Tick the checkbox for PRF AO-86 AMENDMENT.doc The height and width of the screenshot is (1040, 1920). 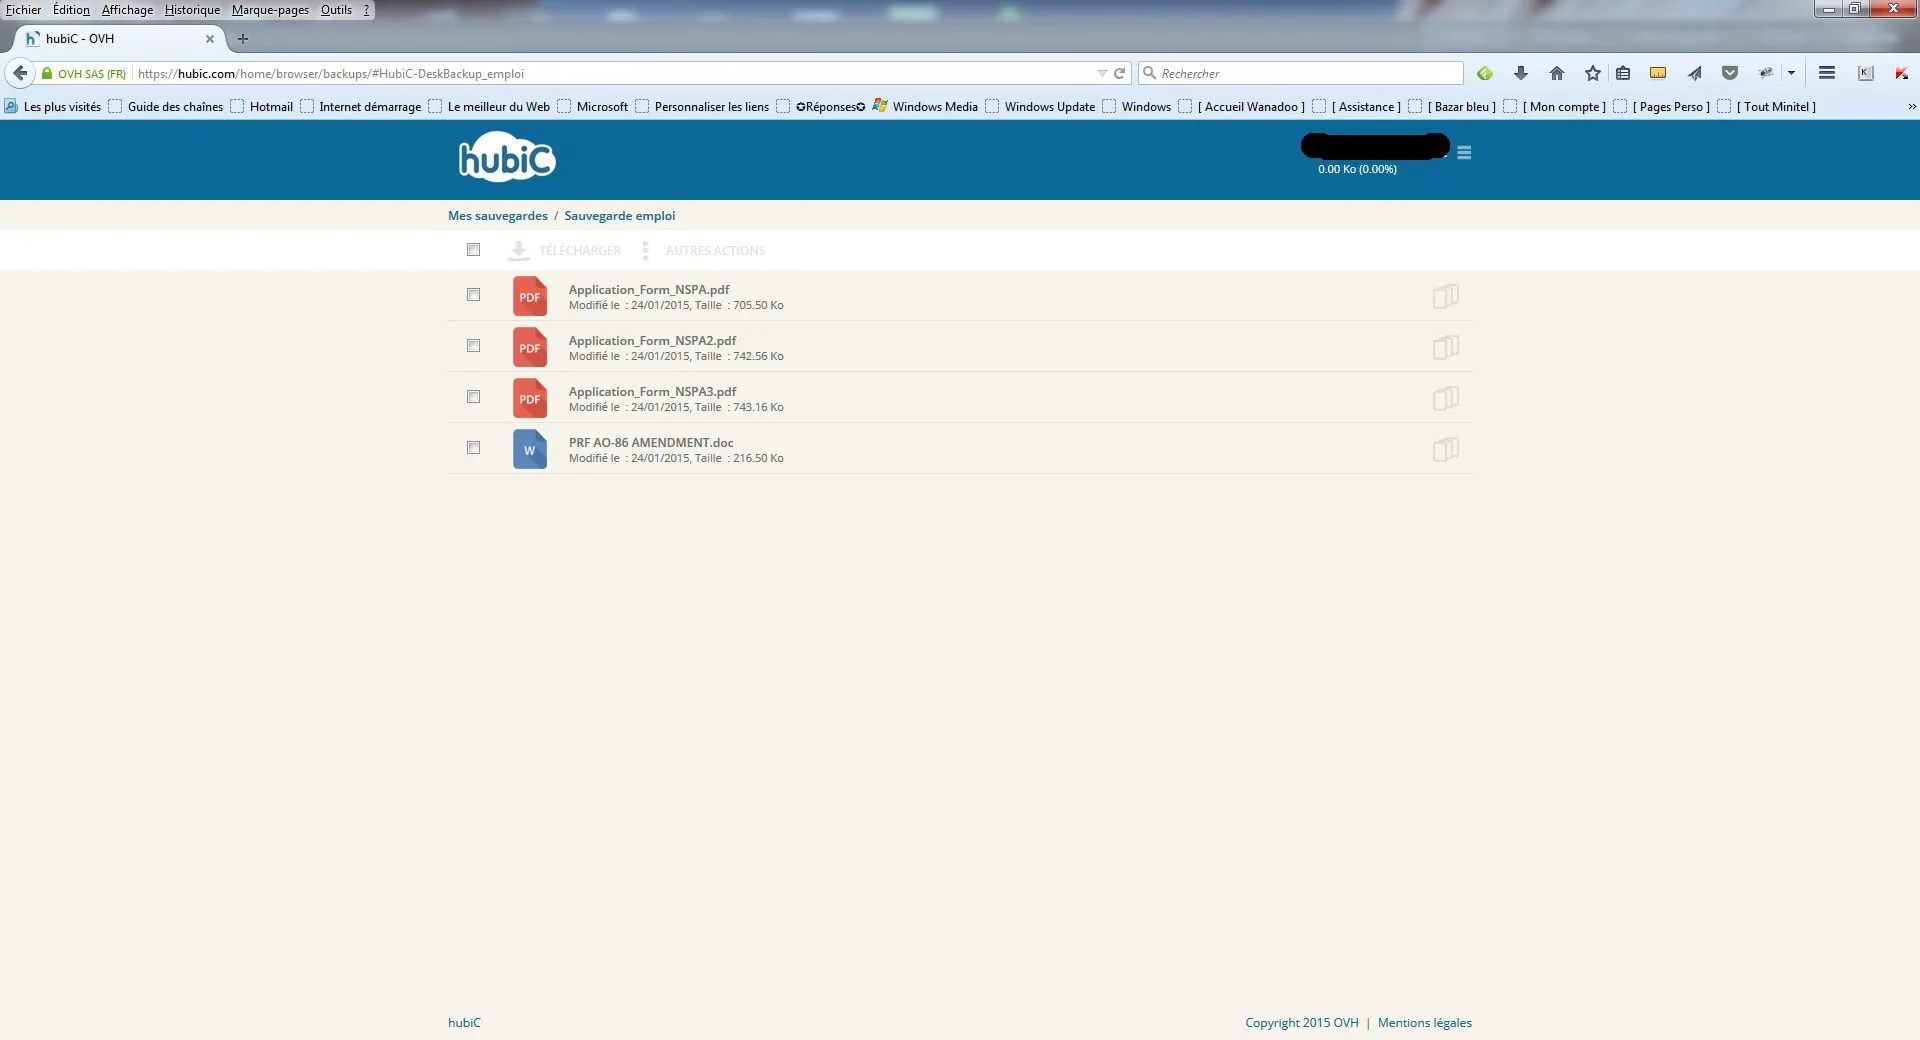pos(473,448)
